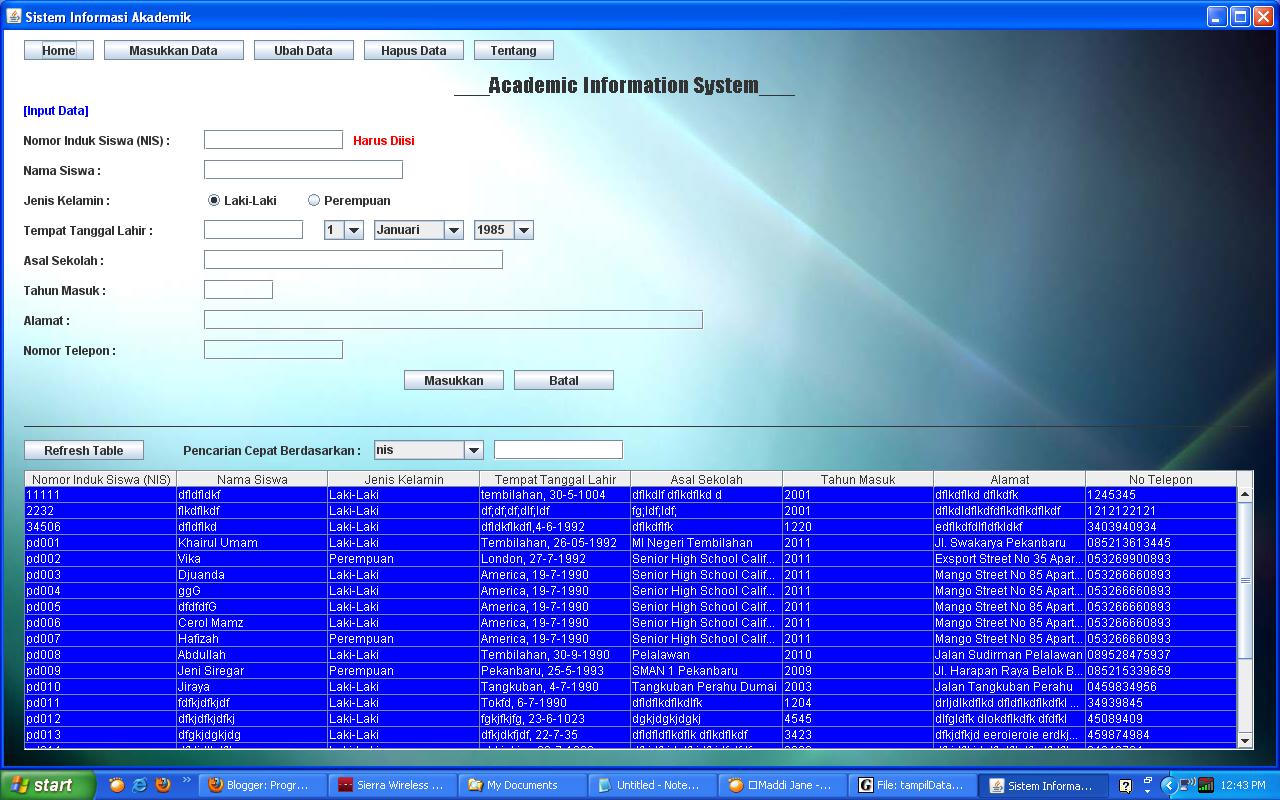This screenshot has height=800, width=1280.
Task: Open the year dropdown showing 1985
Action: click(524, 229)
